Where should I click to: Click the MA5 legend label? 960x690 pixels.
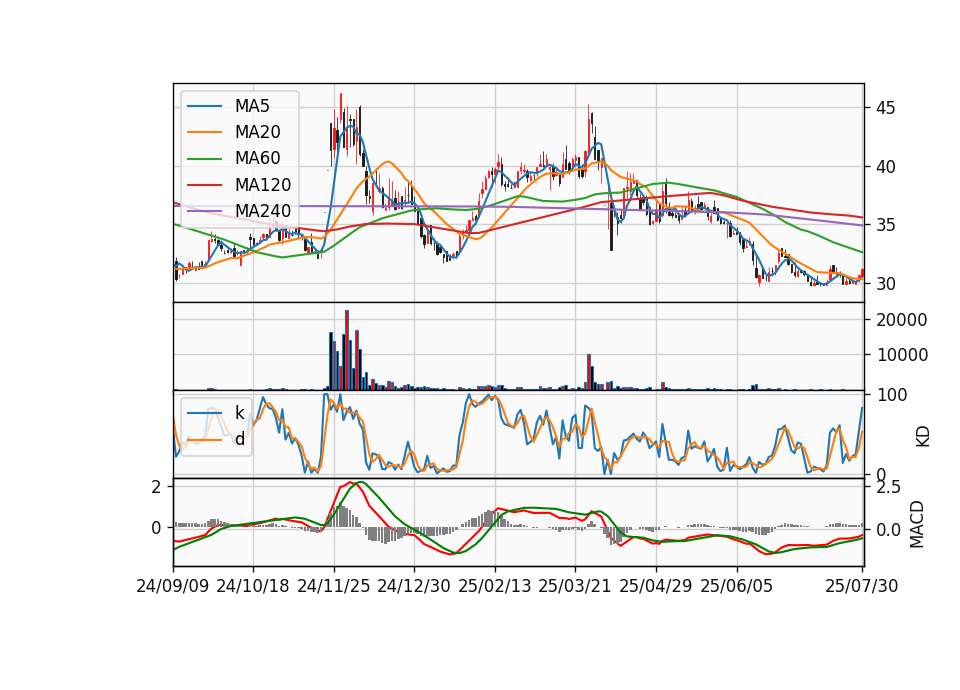coord(252,106)
